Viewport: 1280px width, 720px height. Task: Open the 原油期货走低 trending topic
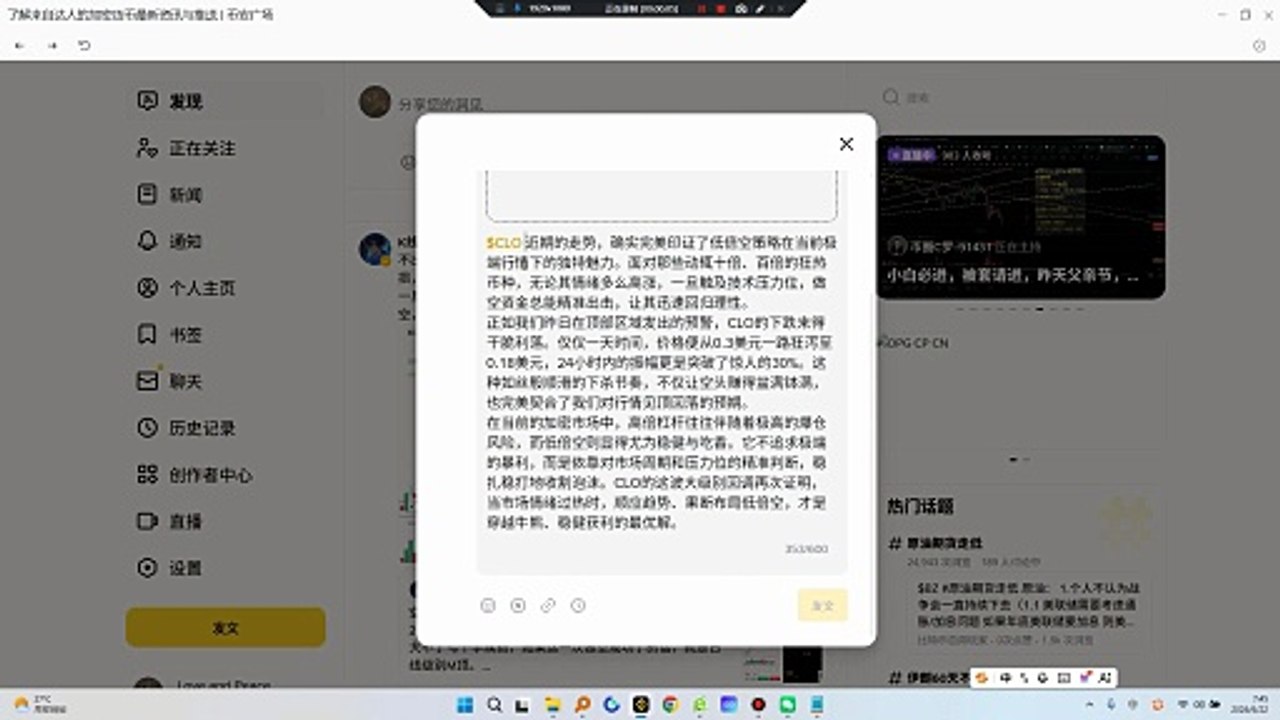(944, 542)
